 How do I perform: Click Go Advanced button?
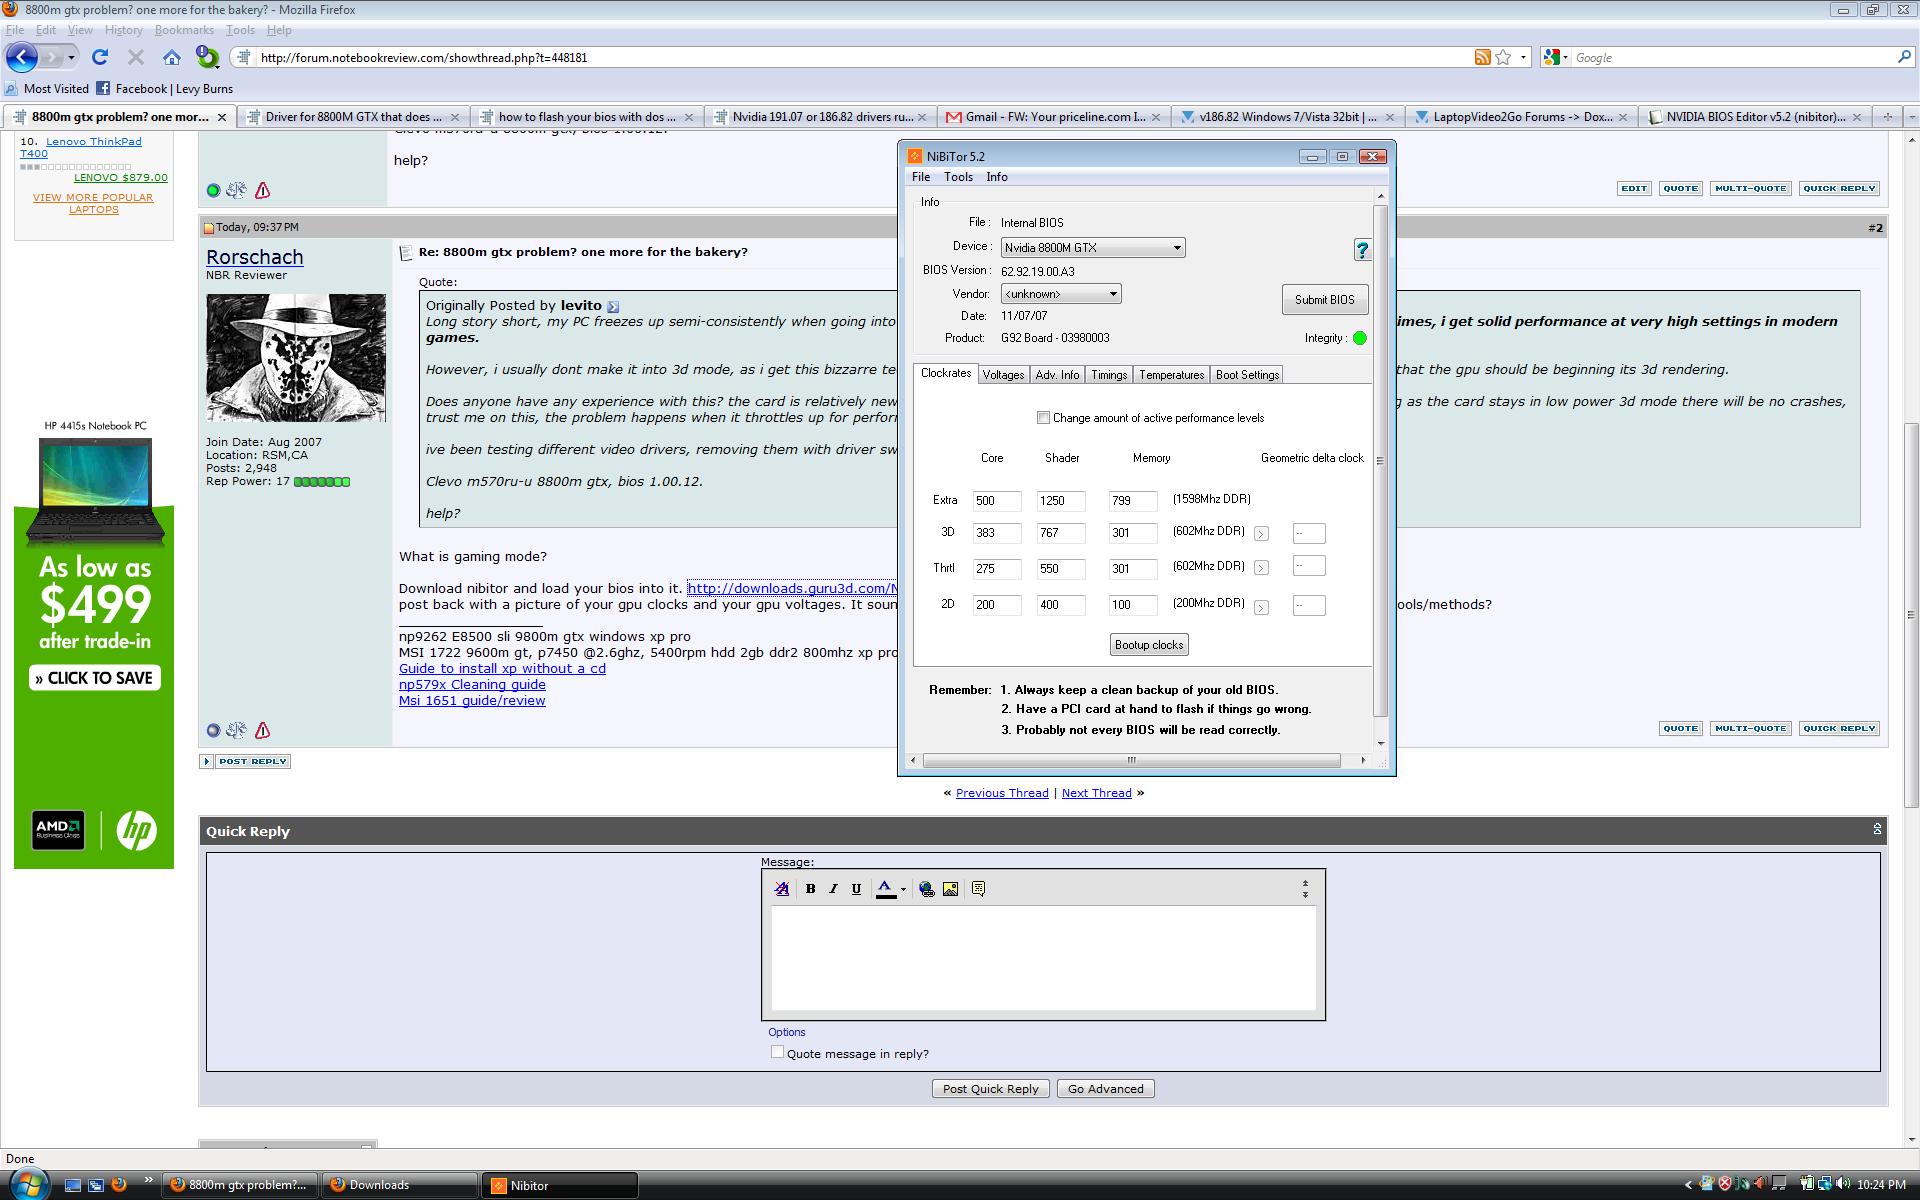point(1105,1089)
